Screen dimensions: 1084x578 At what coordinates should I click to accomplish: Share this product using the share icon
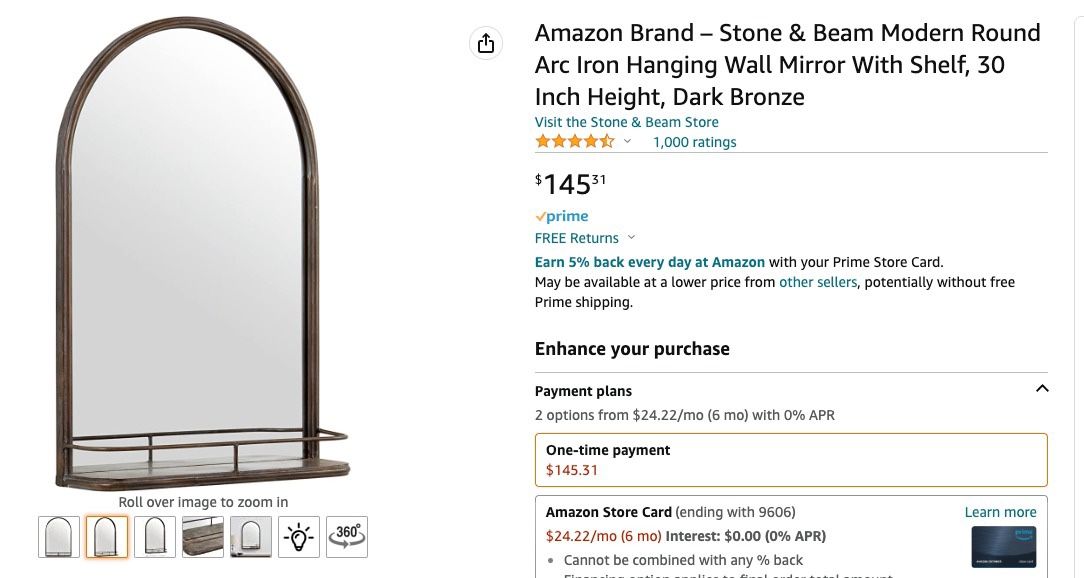486,44
